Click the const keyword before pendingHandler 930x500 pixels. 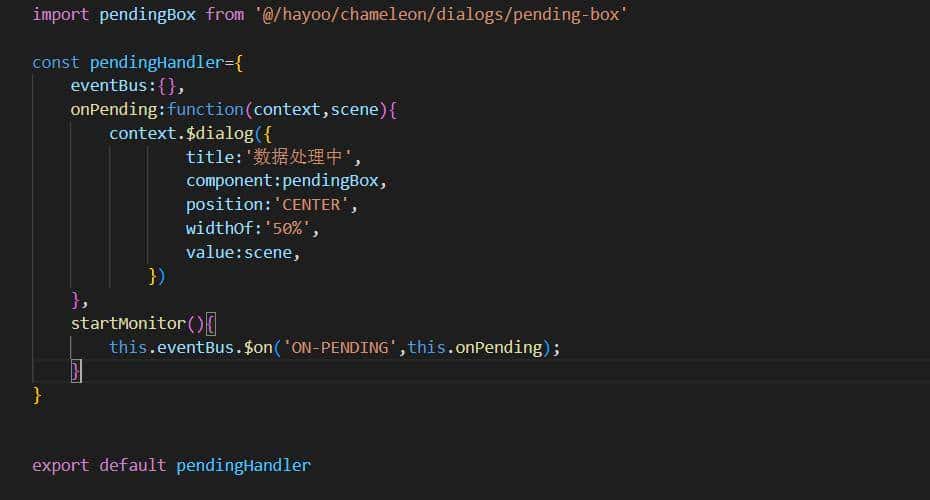pyautogui.click(x=56, y=62)
